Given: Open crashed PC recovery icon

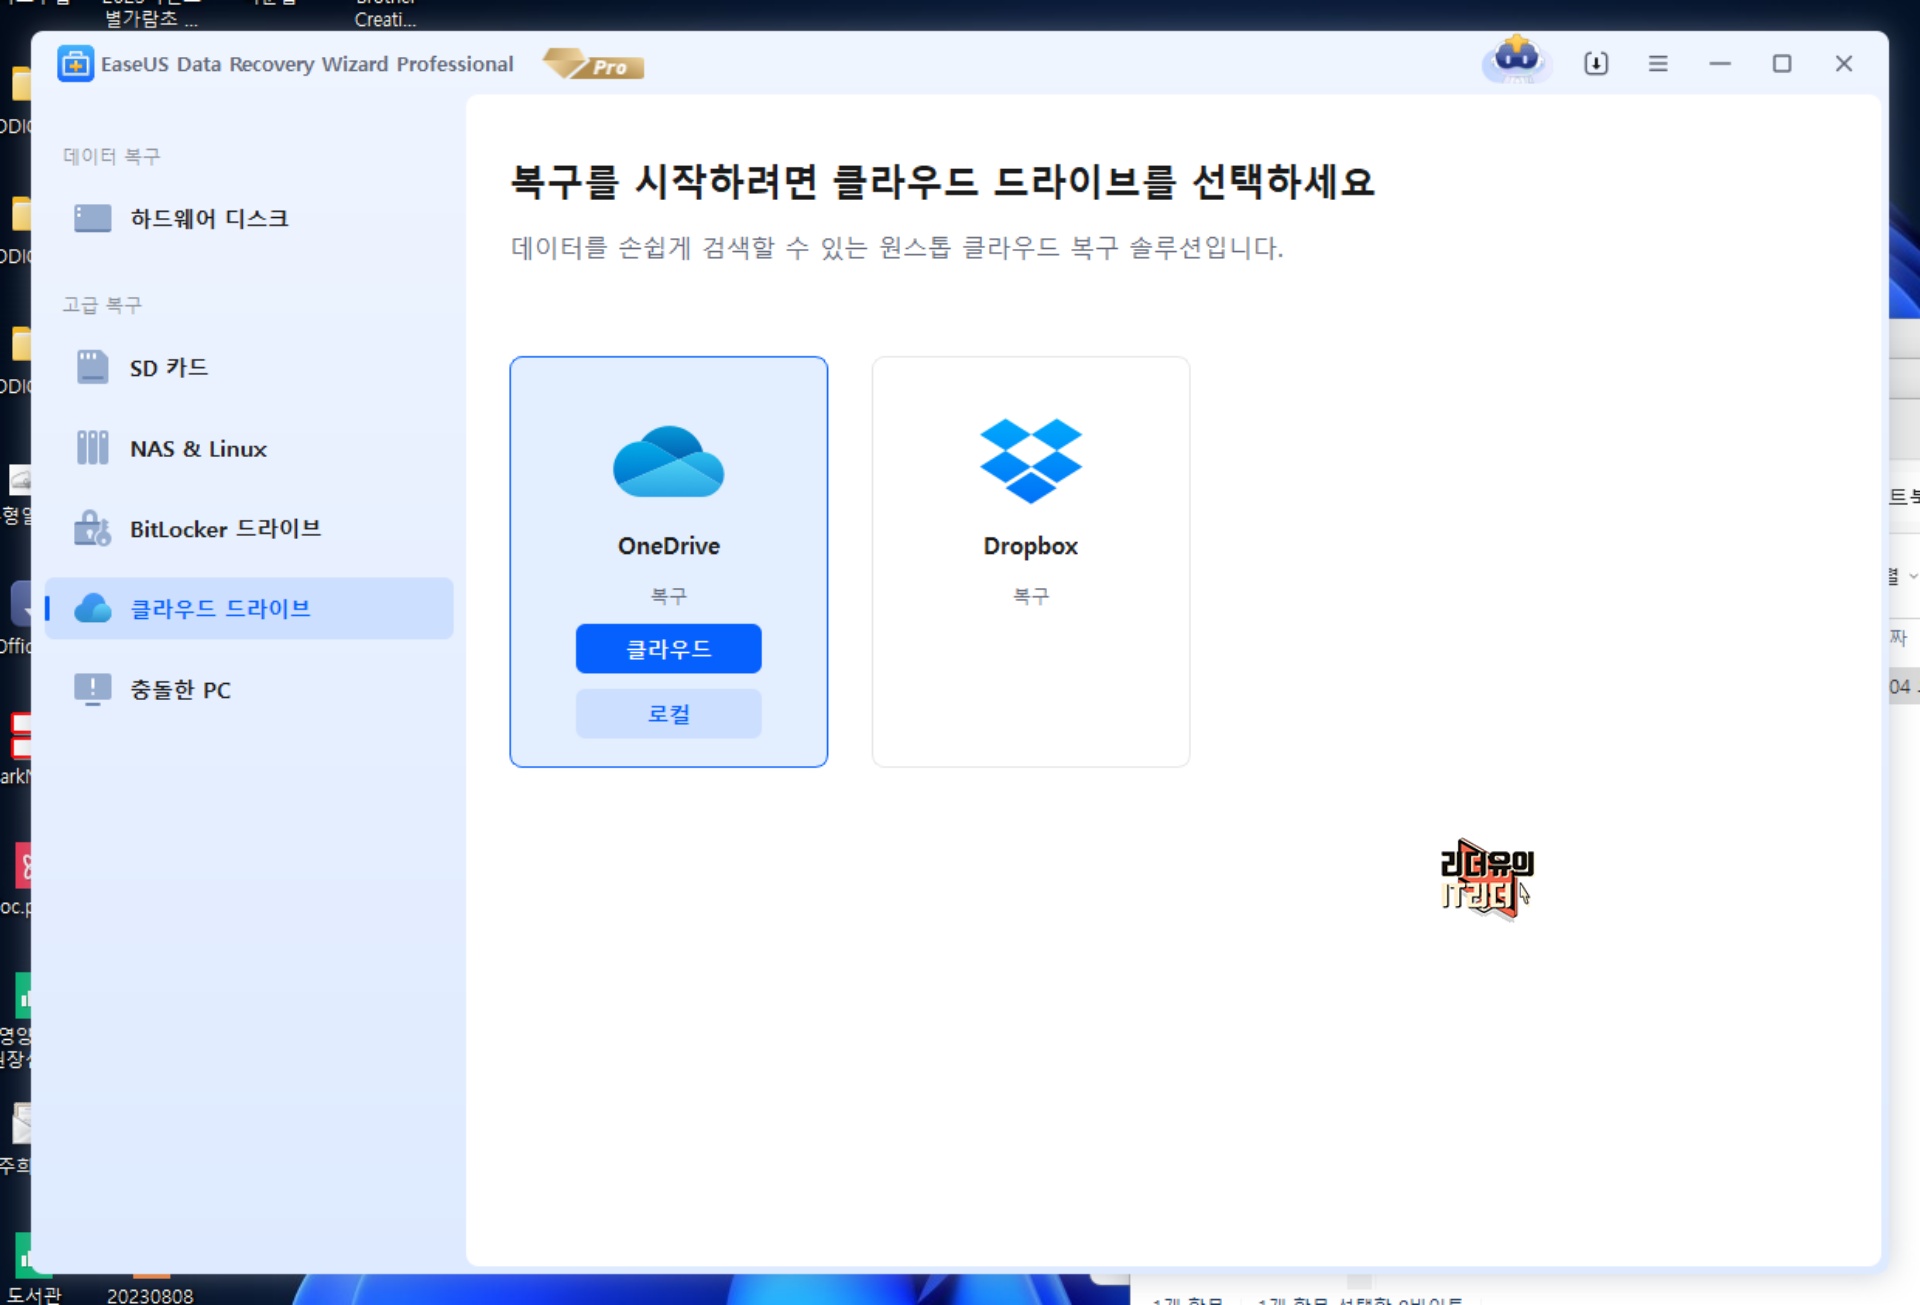Looking at the screenshot, I should click(93, 689).
